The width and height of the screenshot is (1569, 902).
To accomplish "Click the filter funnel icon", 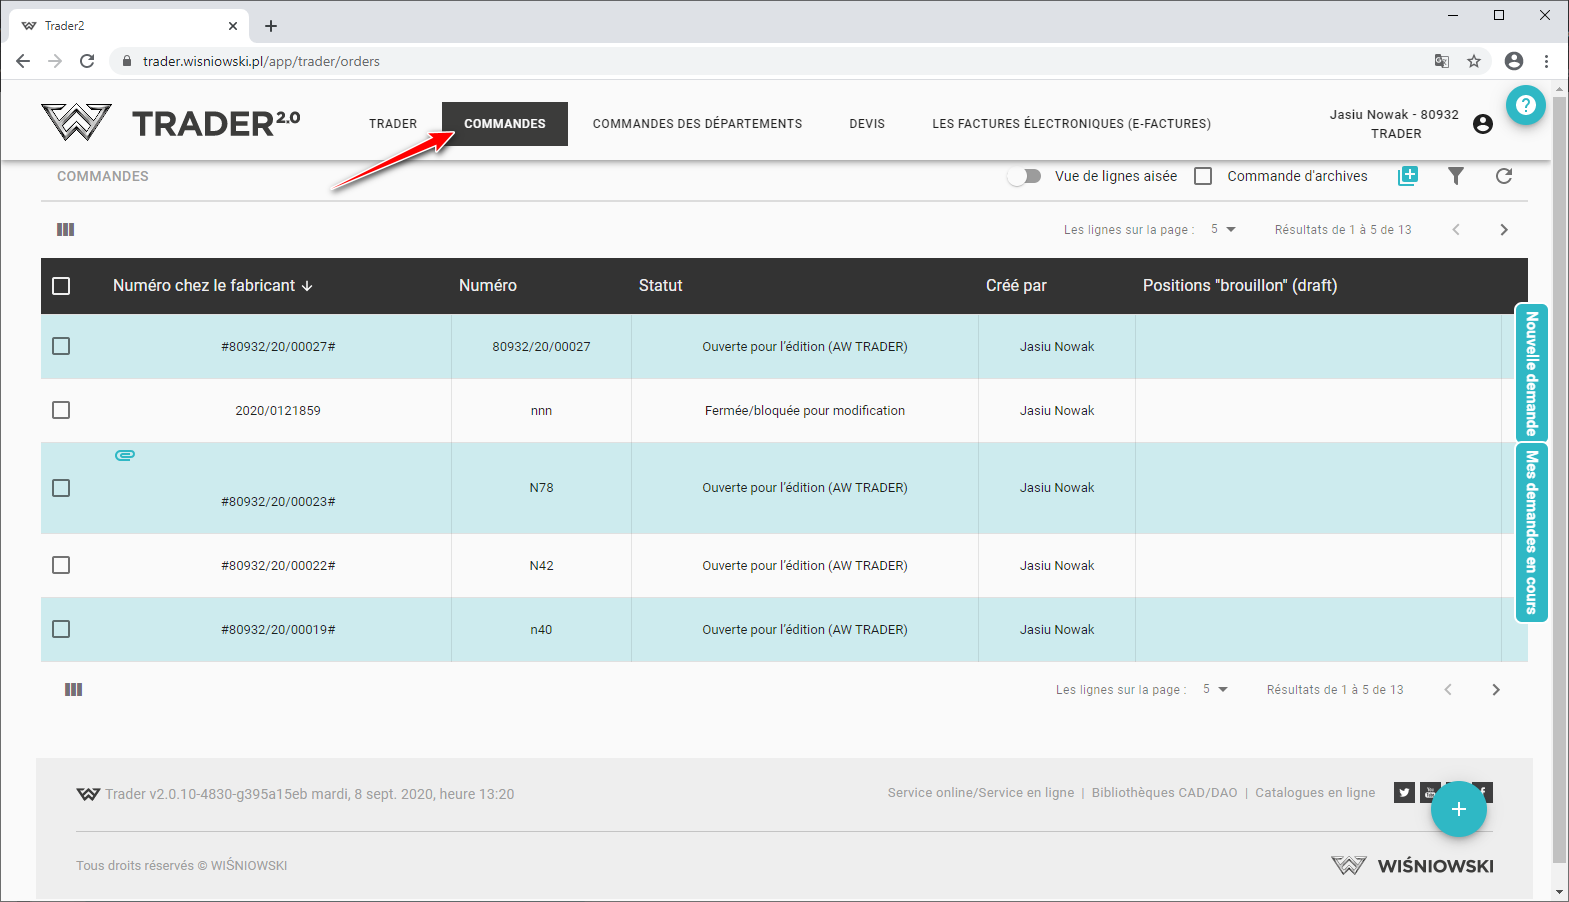I will [1456, 176].
